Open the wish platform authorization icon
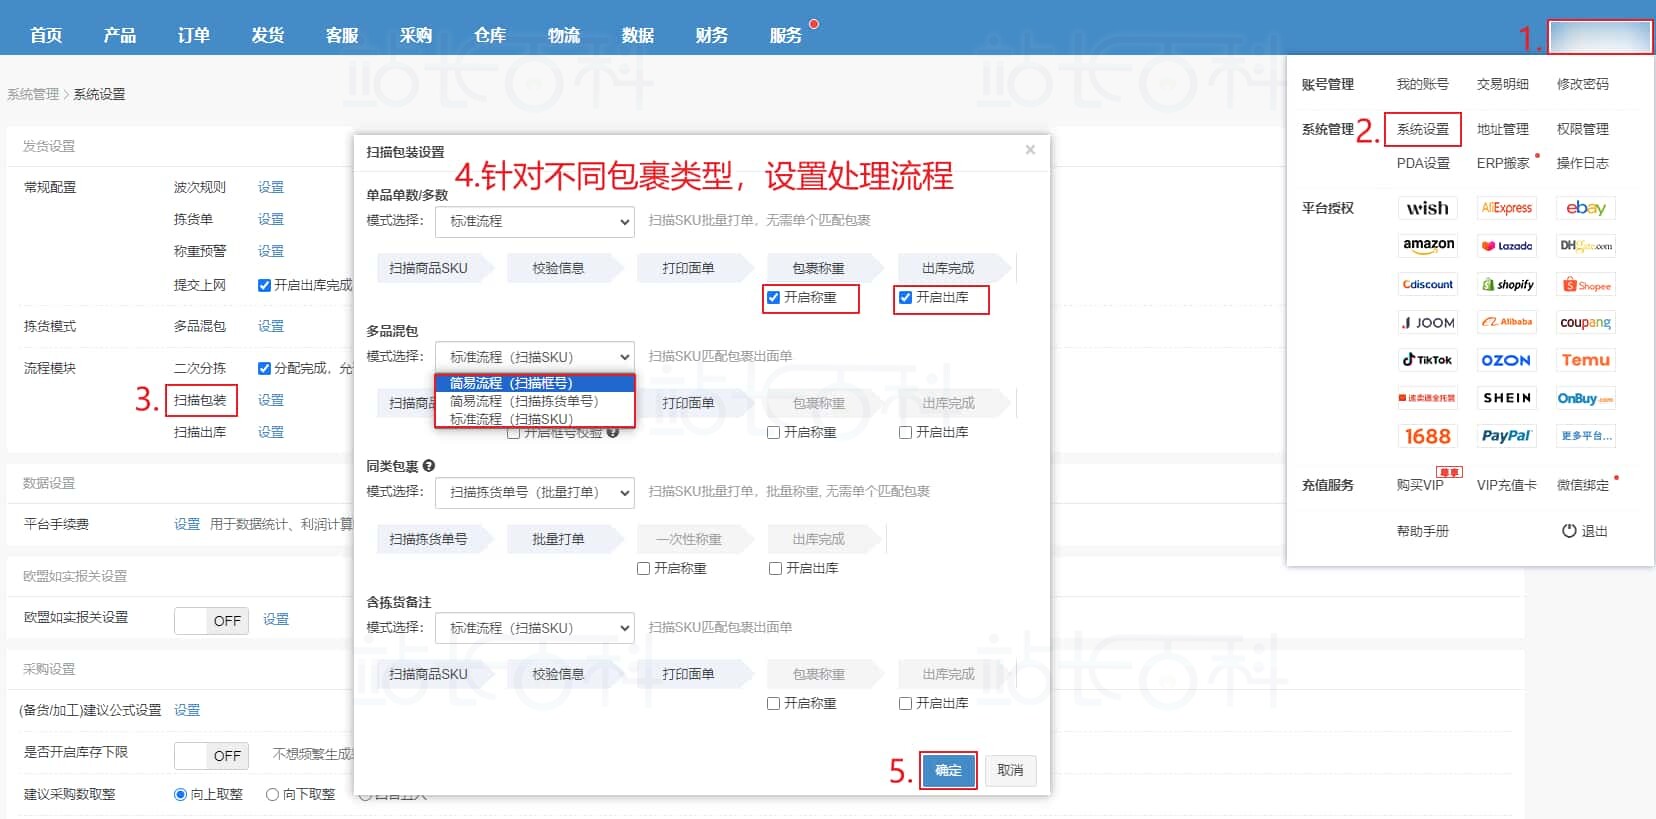The height and width of the screenshot is (819, 1656). 1427,208
